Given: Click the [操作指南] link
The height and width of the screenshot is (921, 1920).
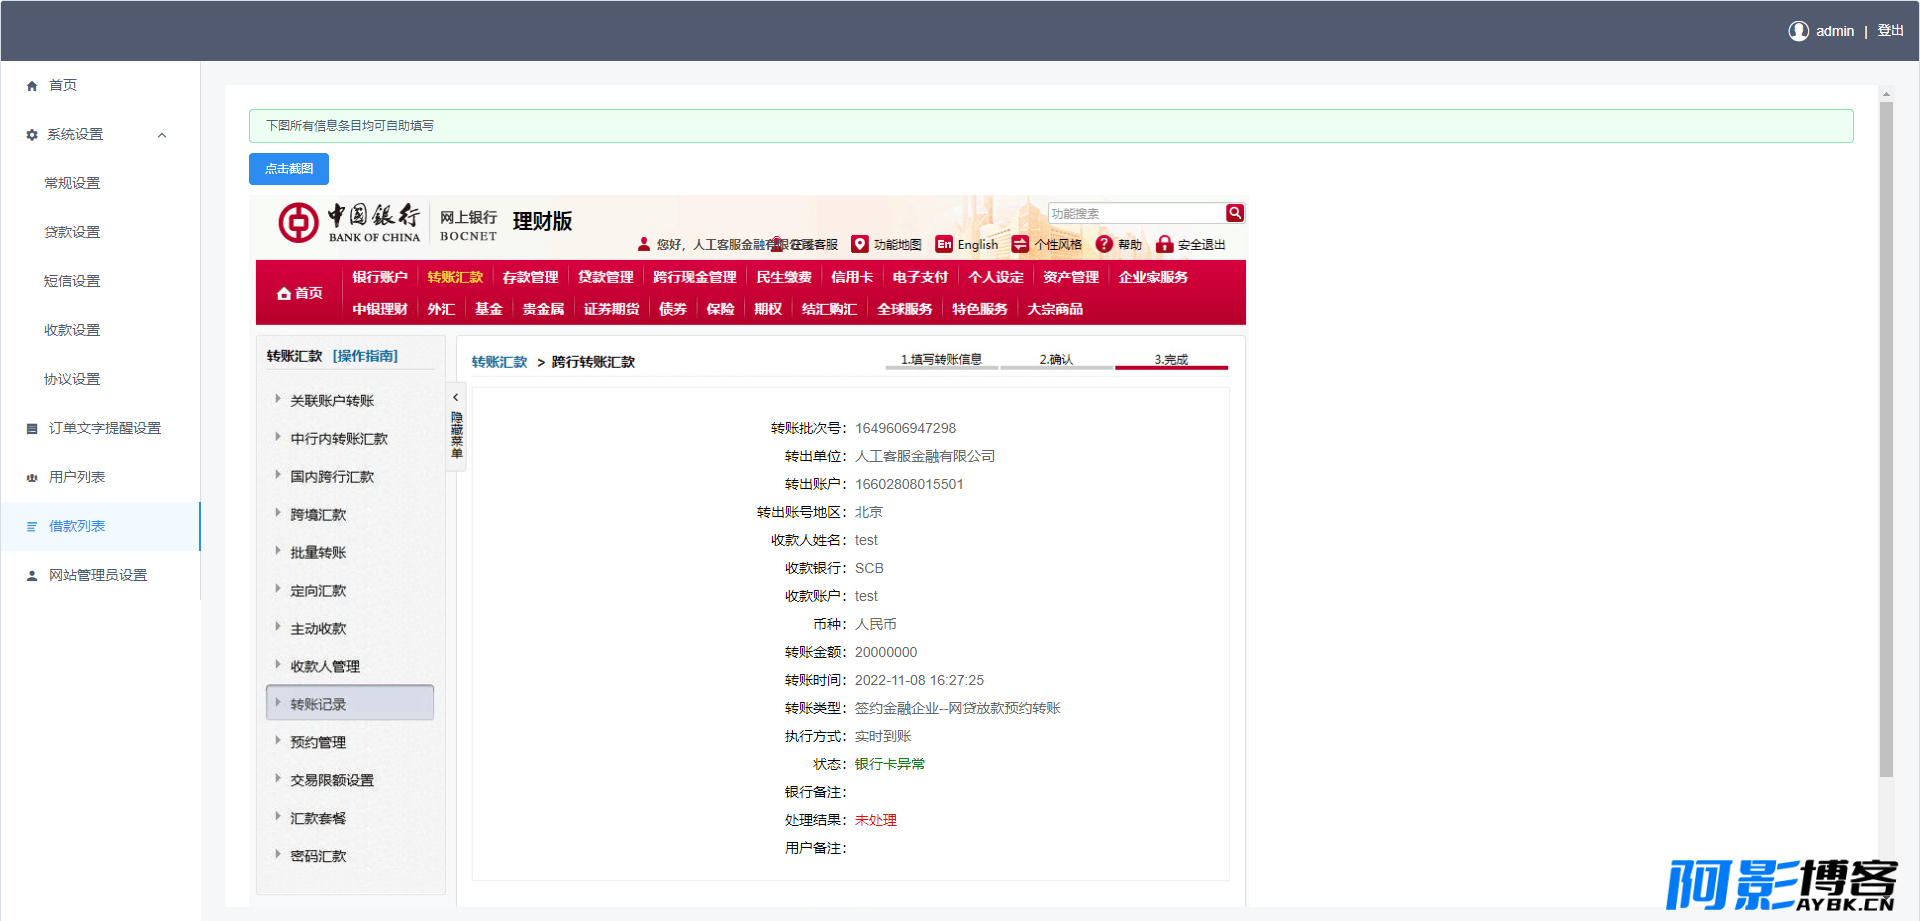Looking at the screenshot, I should 365,356.
